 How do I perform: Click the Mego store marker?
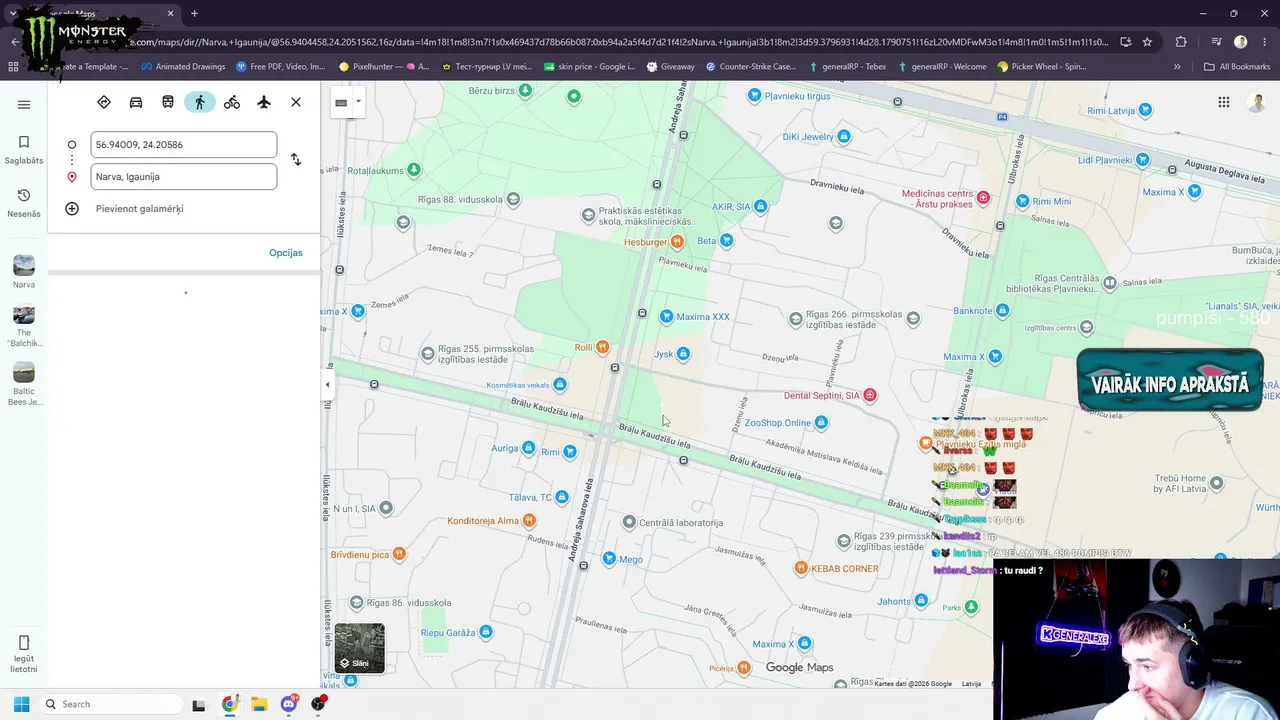[610, 559]
